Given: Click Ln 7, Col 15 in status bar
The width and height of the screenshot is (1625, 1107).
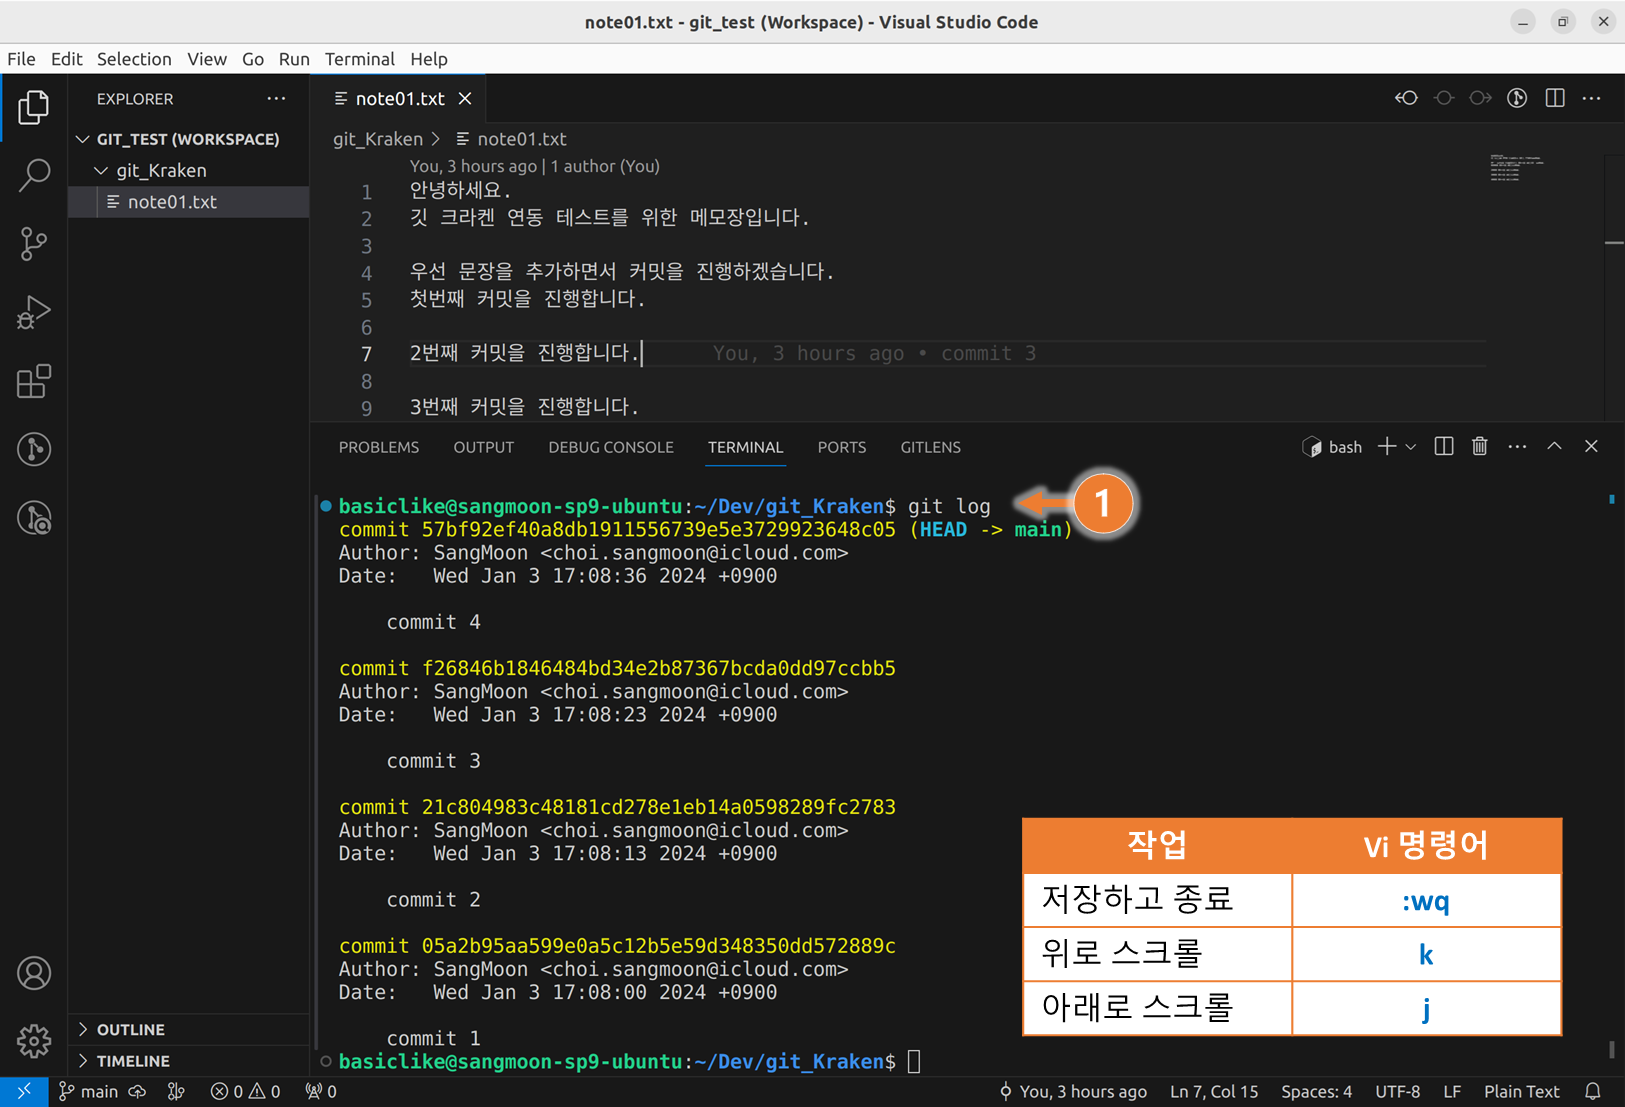Looking at the screenshot, I should pos(1214,1091).
